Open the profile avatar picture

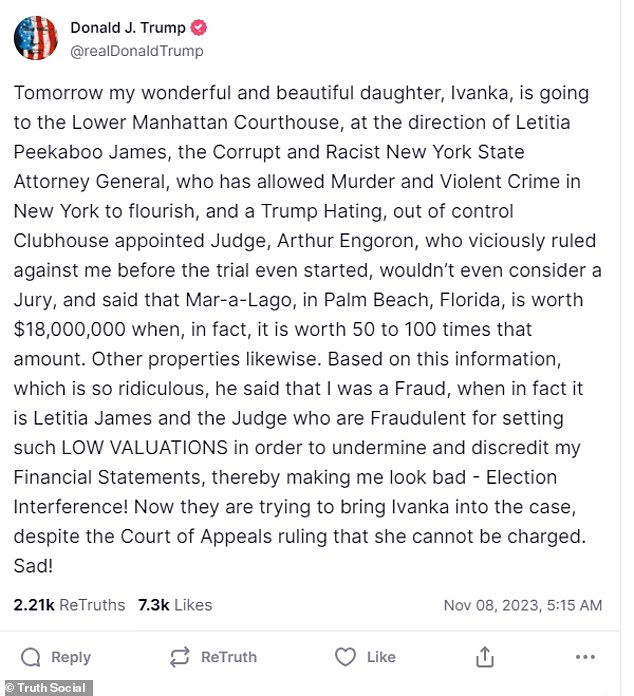[35, 38]
